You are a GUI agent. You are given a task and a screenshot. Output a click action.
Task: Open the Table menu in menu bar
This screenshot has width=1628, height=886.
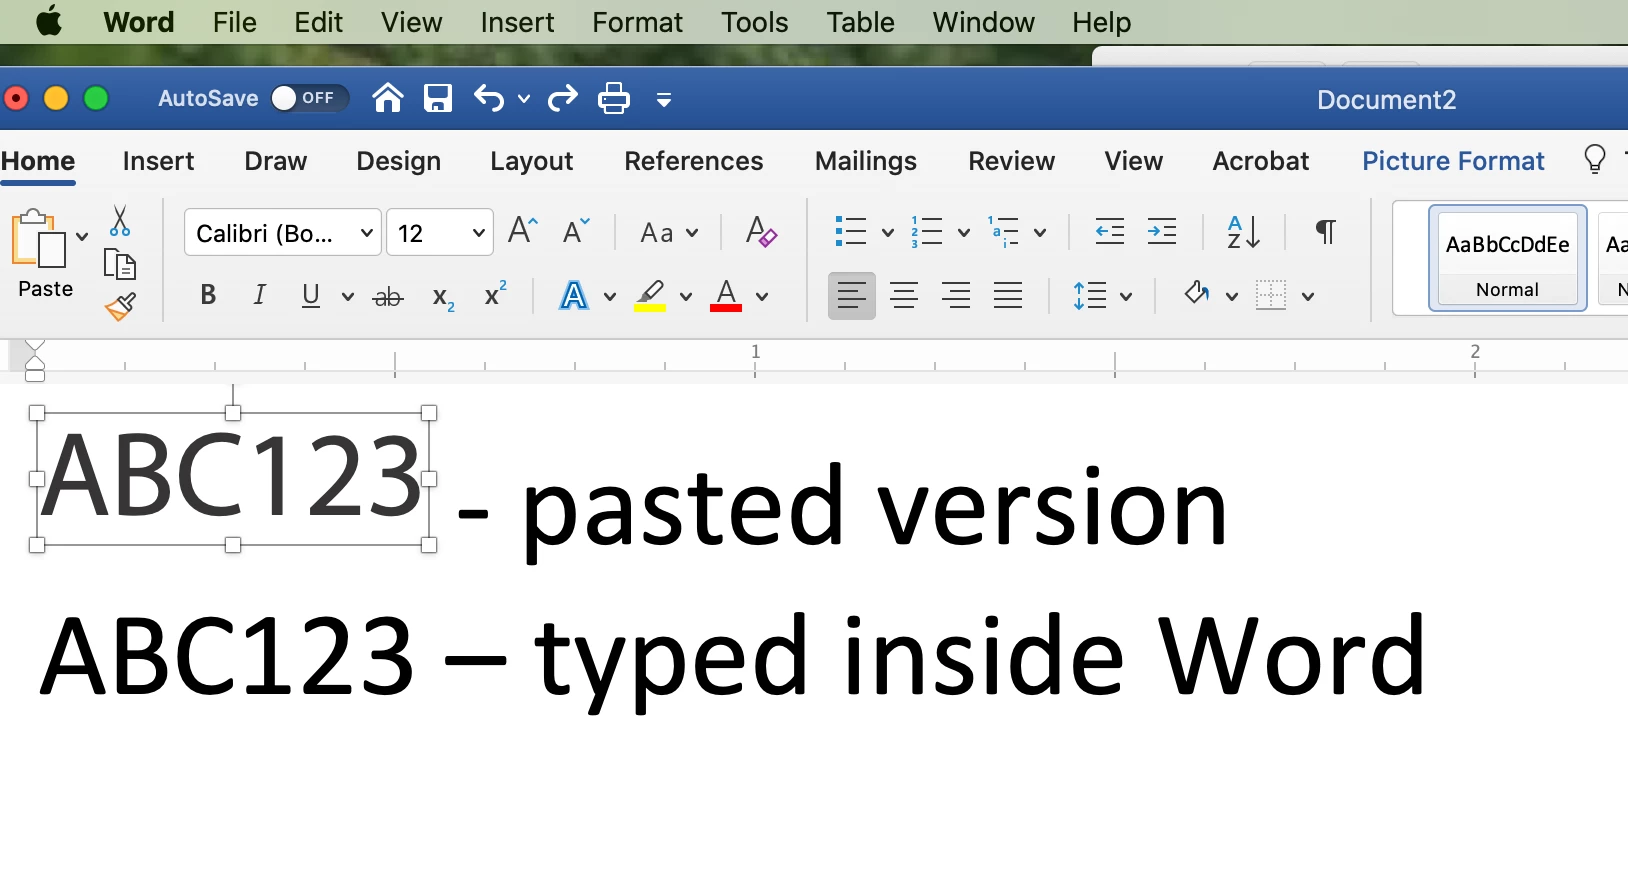[x=860, y=22]
